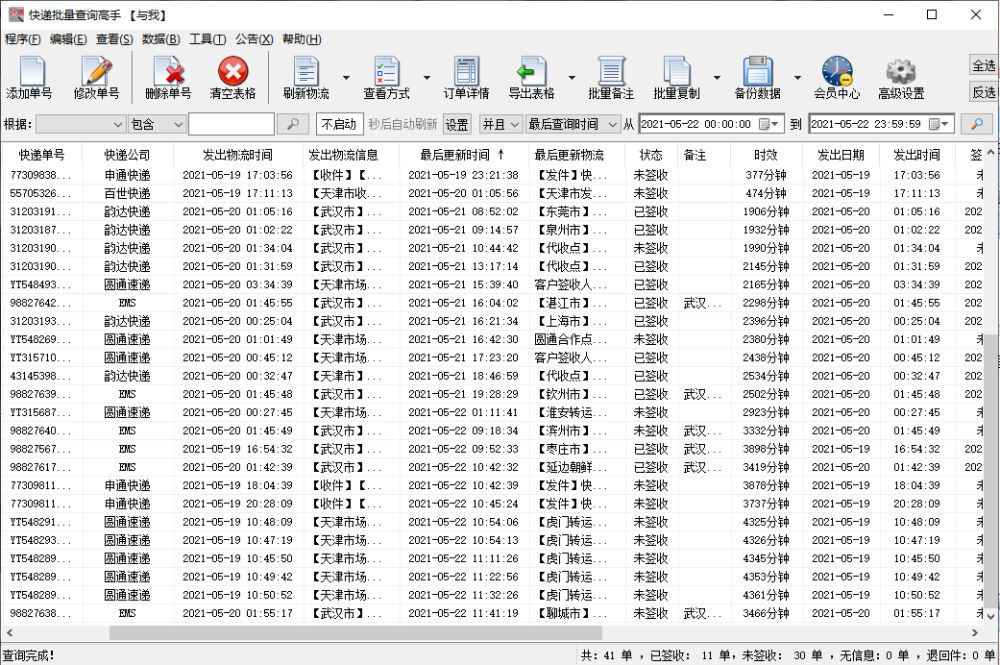Export the table via 导出表格
Image resolution: width=1000 pixels, height=665 pixels.
point(531,77)
